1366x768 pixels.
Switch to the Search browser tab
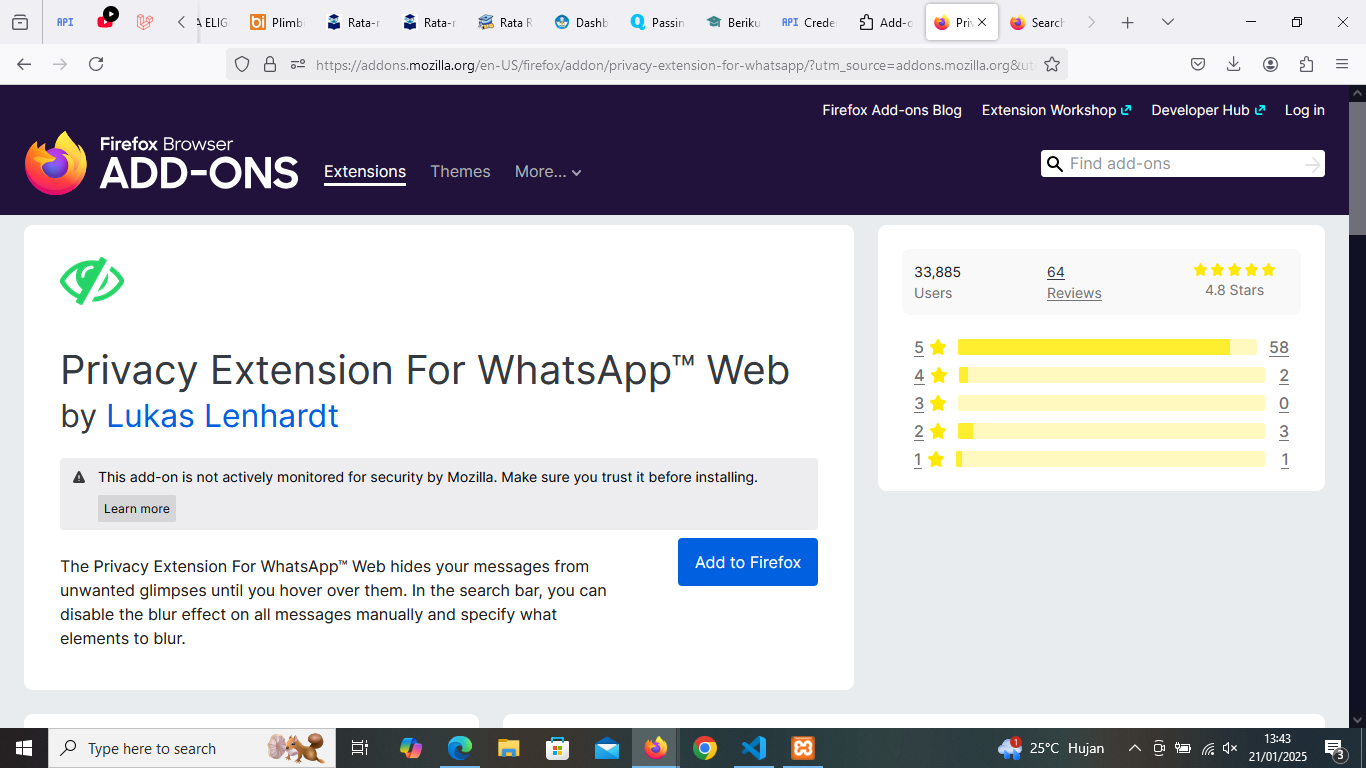coord(1037,22)
